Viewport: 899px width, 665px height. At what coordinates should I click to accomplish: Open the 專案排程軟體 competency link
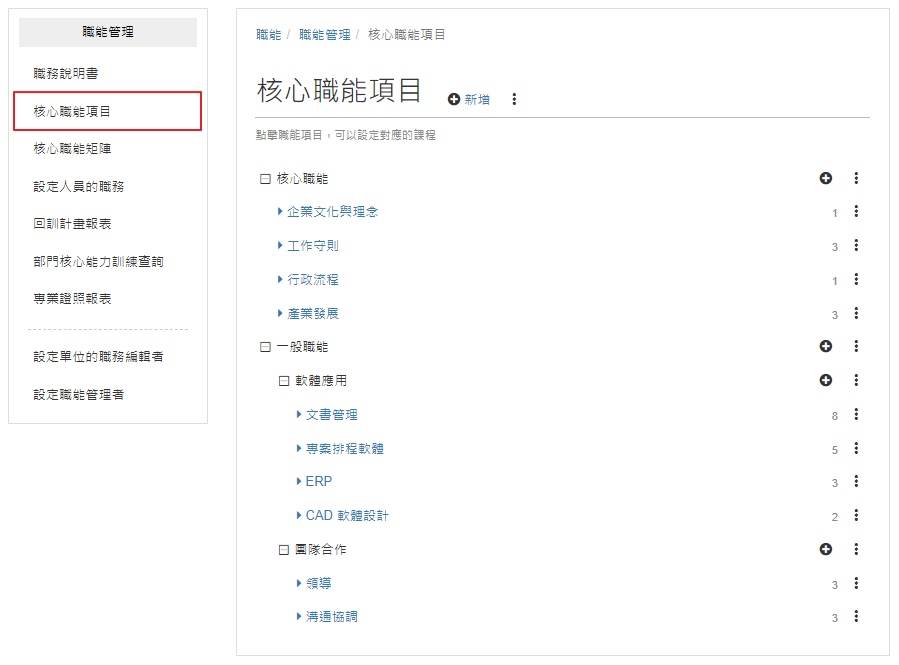[x=345, y=449]
